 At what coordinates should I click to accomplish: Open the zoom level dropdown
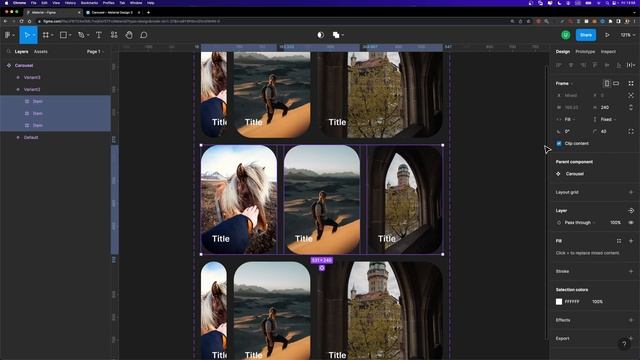628,35
